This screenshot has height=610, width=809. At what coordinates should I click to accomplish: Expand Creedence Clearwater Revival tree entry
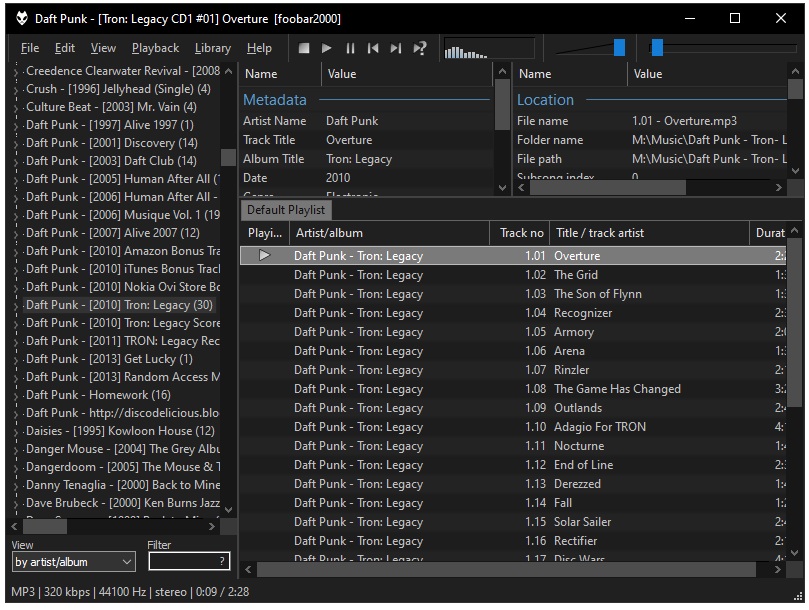tap(17, 71)
